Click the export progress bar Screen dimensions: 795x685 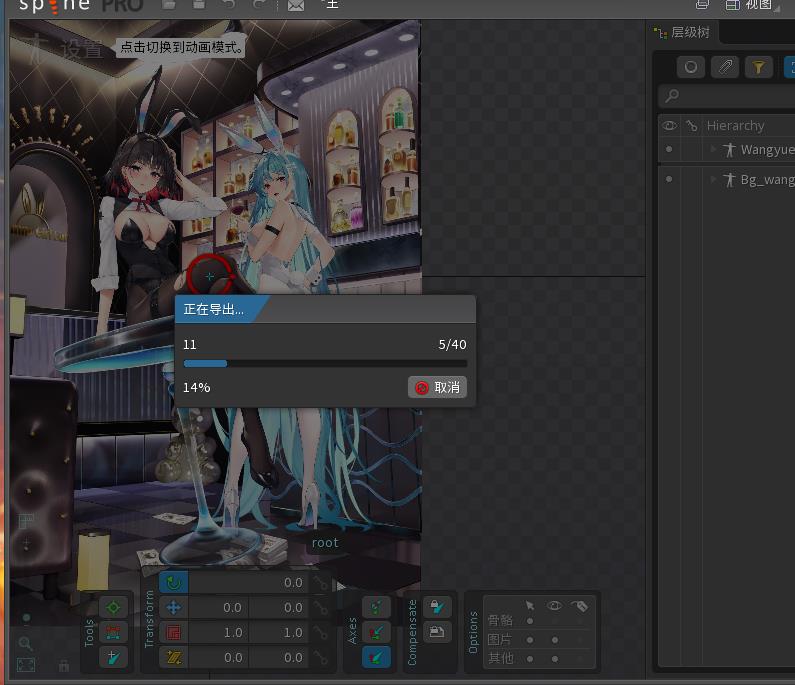[x=325, y=364]
